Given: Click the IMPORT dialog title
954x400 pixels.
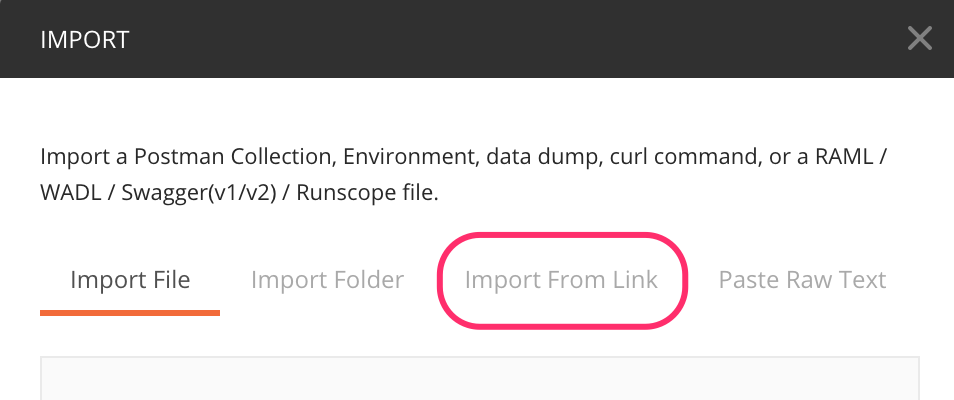Looking at the screenshot, I should tap(85, 40).
